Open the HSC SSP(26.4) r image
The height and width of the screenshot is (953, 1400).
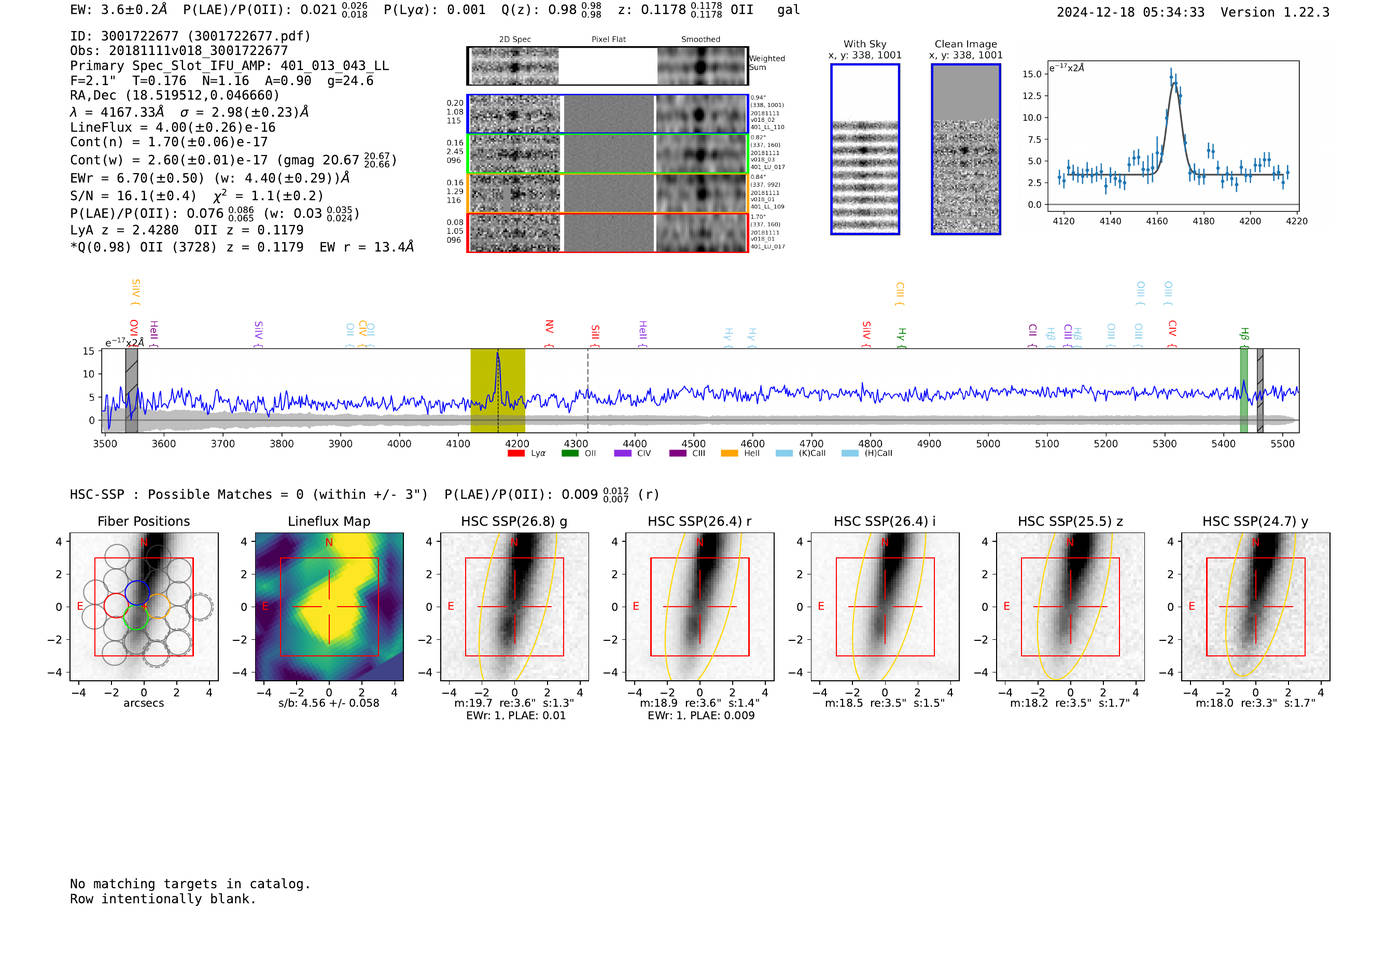700,606
